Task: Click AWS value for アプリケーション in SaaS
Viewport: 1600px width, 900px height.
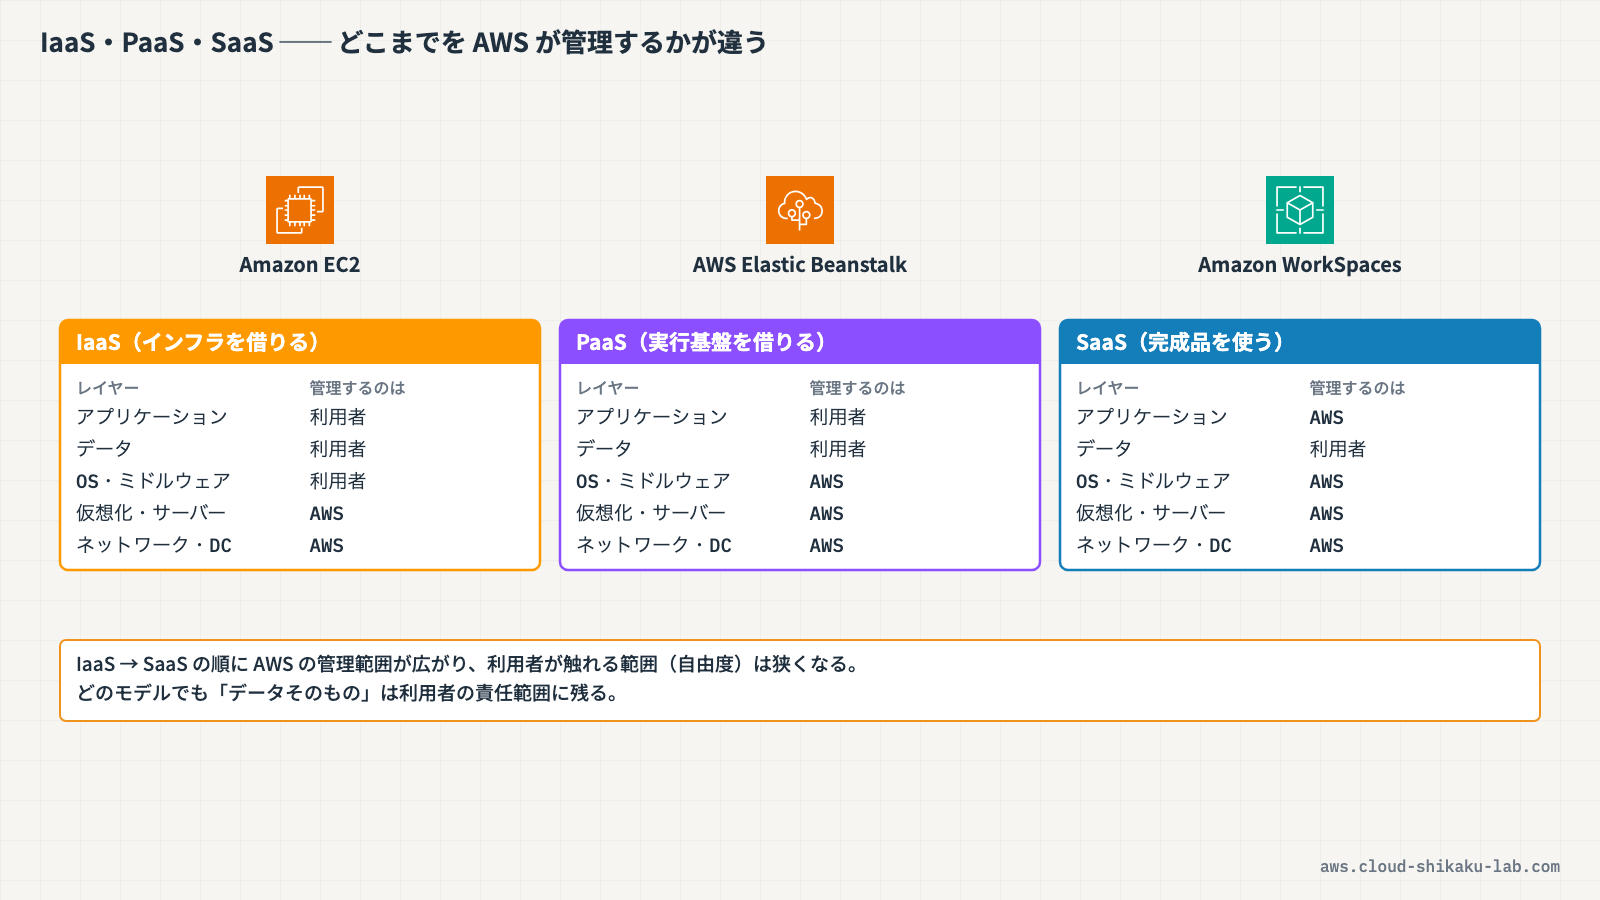Action: click(x=1327, y=417)
